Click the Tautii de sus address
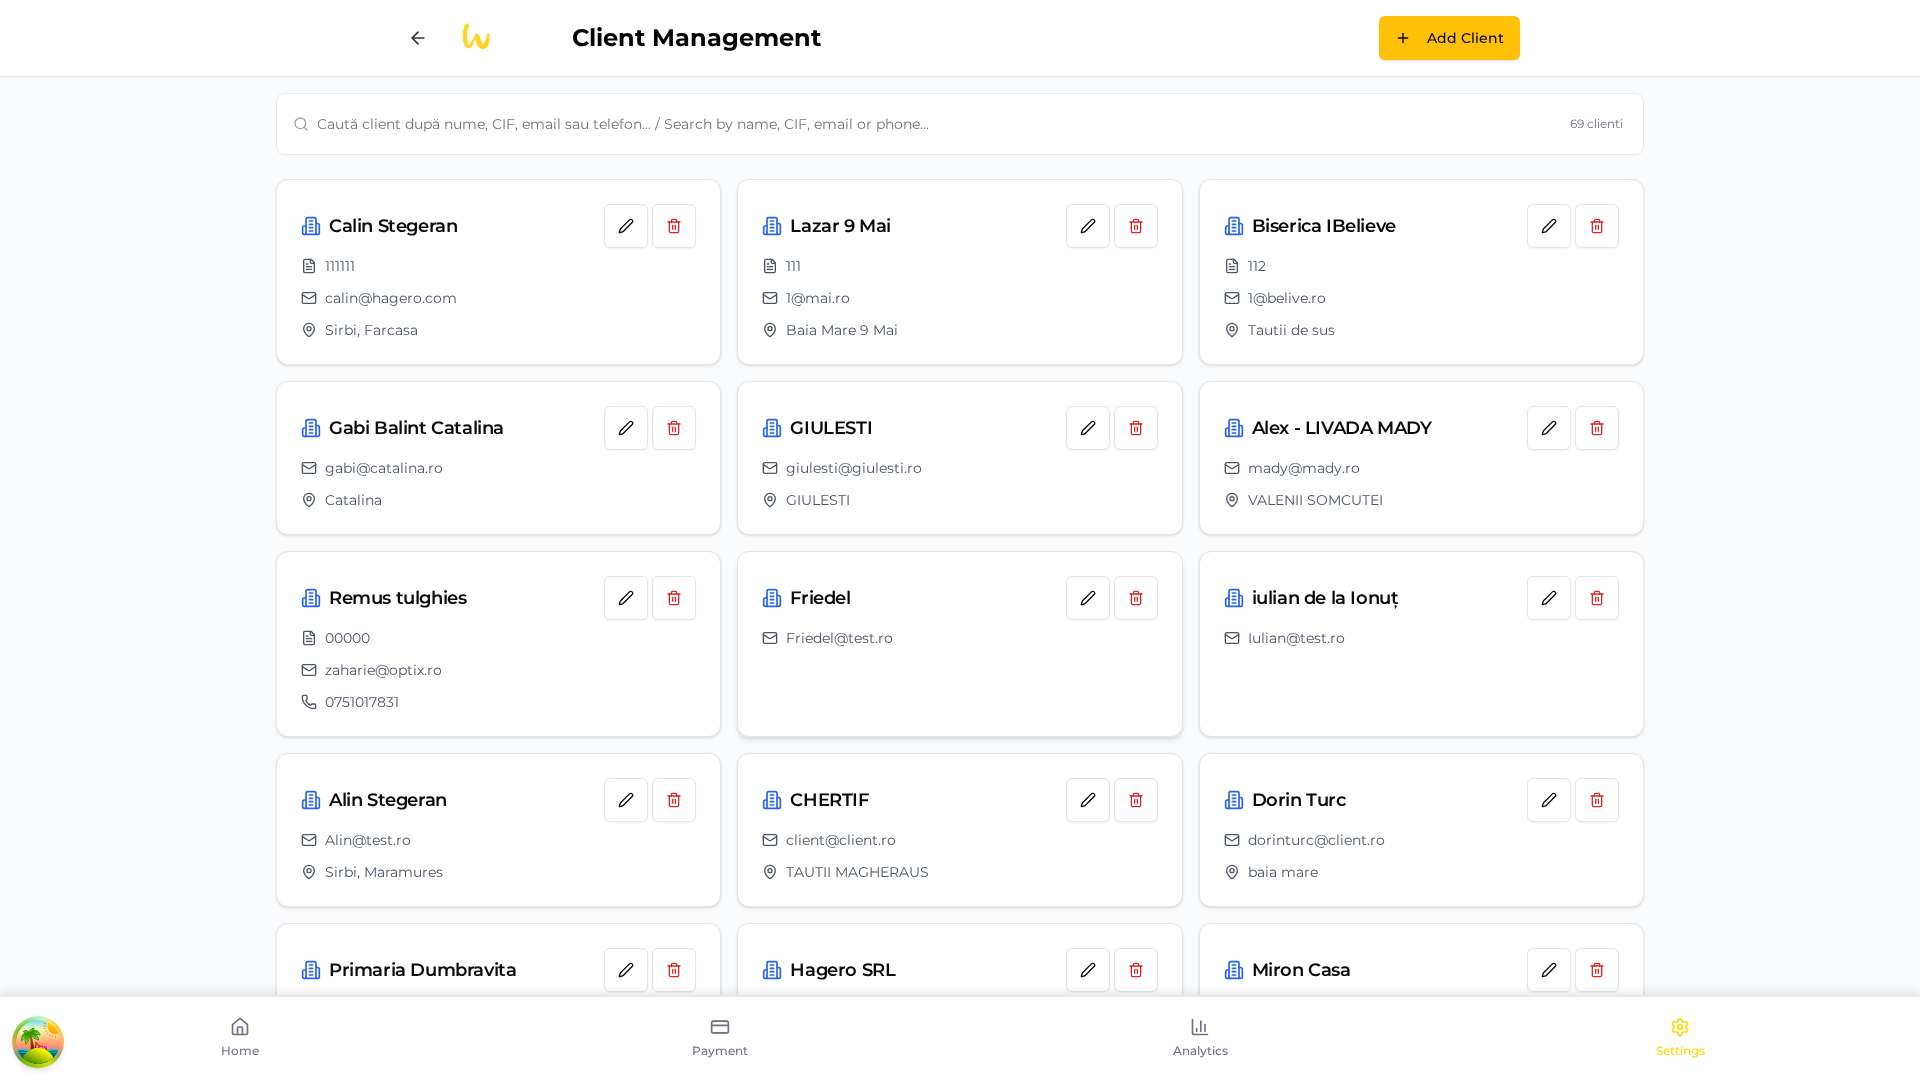 (x=1291, y=330)
